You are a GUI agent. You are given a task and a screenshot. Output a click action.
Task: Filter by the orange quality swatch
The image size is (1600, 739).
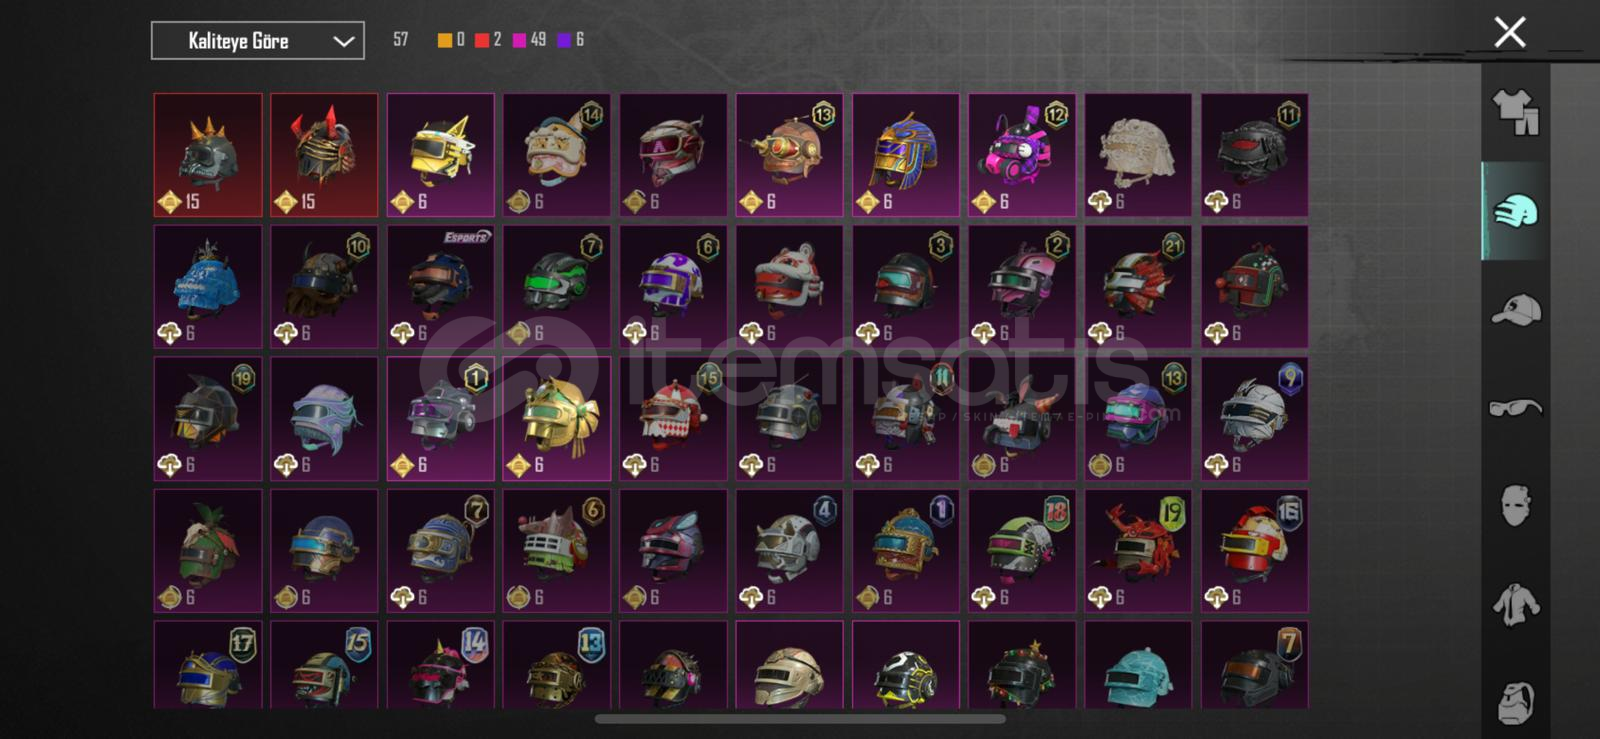(x=444, y=40)
